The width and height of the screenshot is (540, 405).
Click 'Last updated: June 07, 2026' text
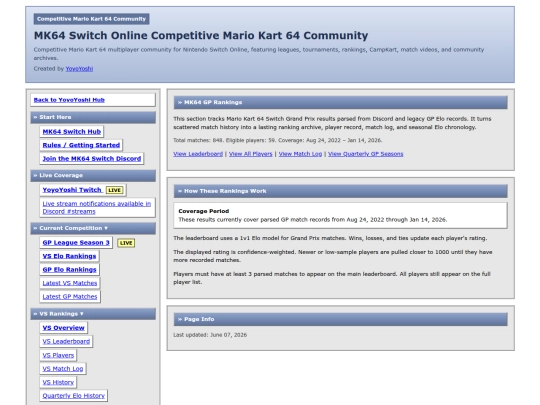click(210, 335)
